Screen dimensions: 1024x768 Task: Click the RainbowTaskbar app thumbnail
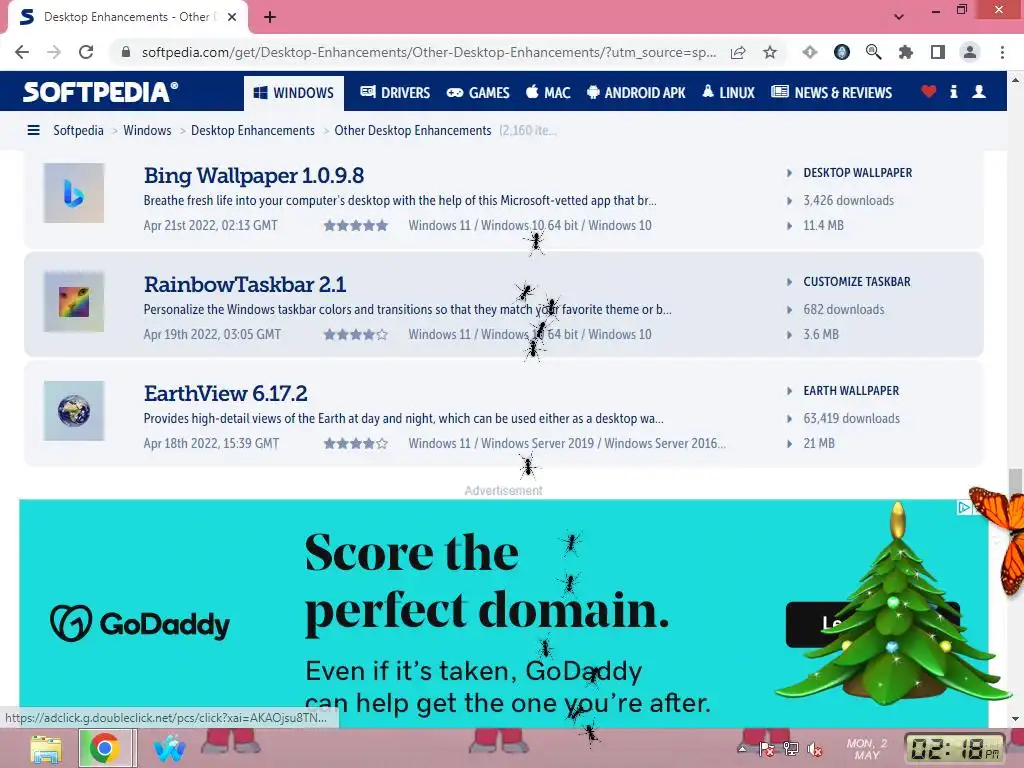pos(74,302)
